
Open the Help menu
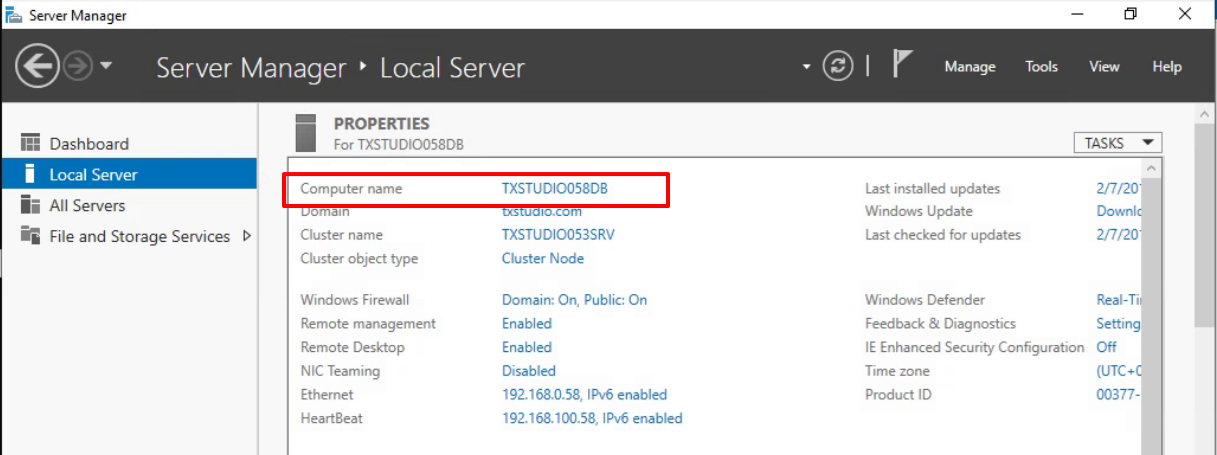tap(1166, 67)
